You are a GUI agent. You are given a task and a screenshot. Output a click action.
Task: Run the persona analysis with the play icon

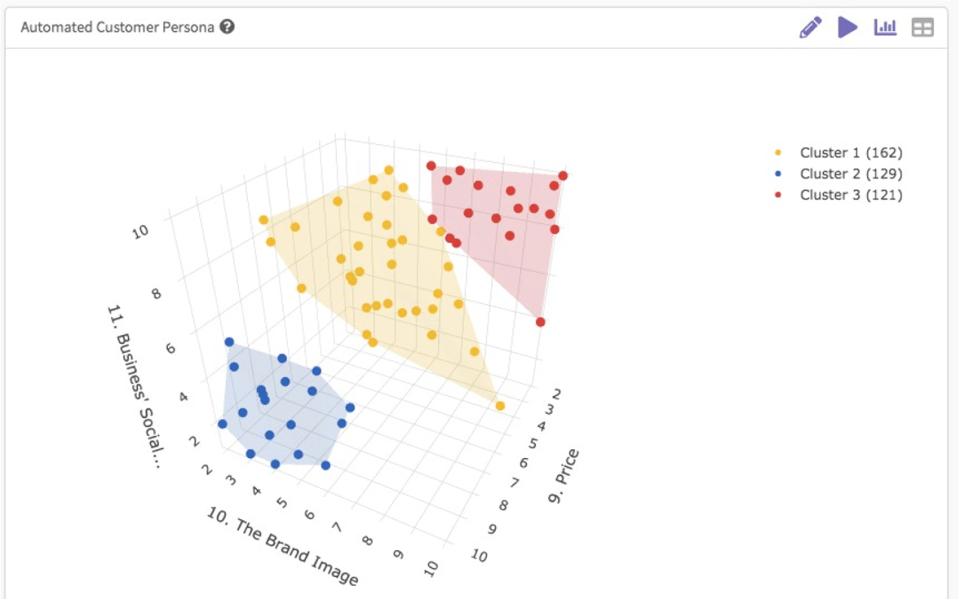point(847,27)
